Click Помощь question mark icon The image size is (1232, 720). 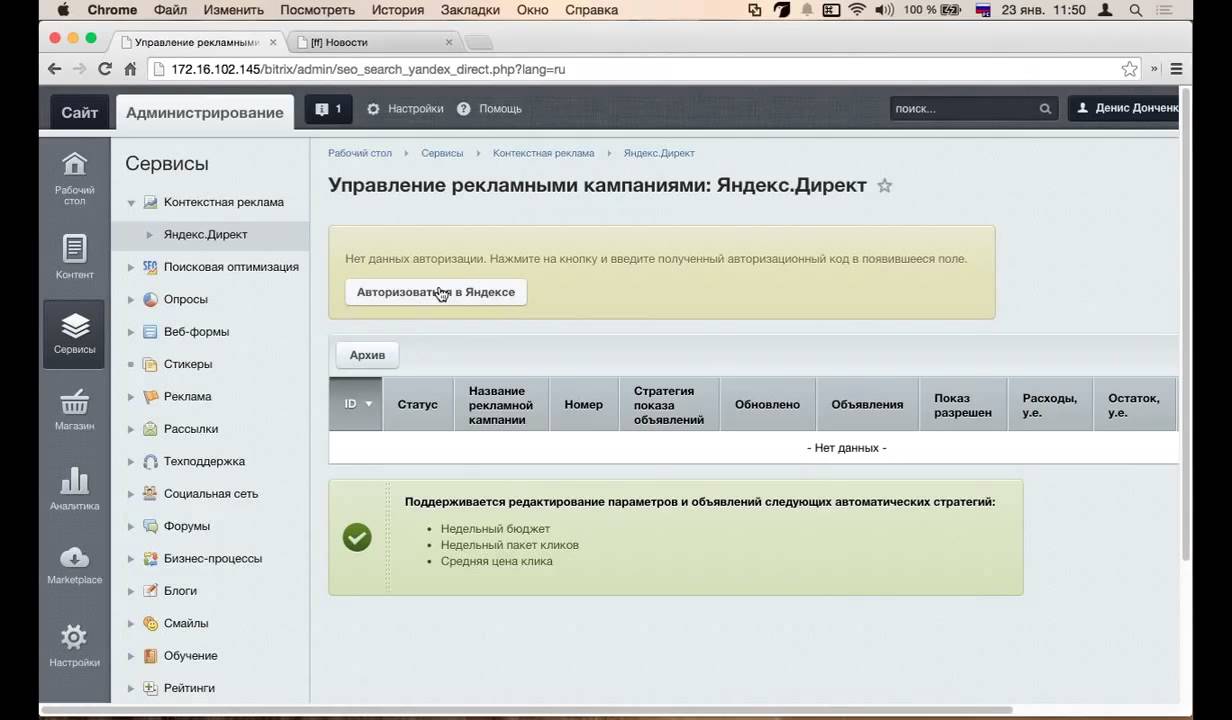pos(464,109)
